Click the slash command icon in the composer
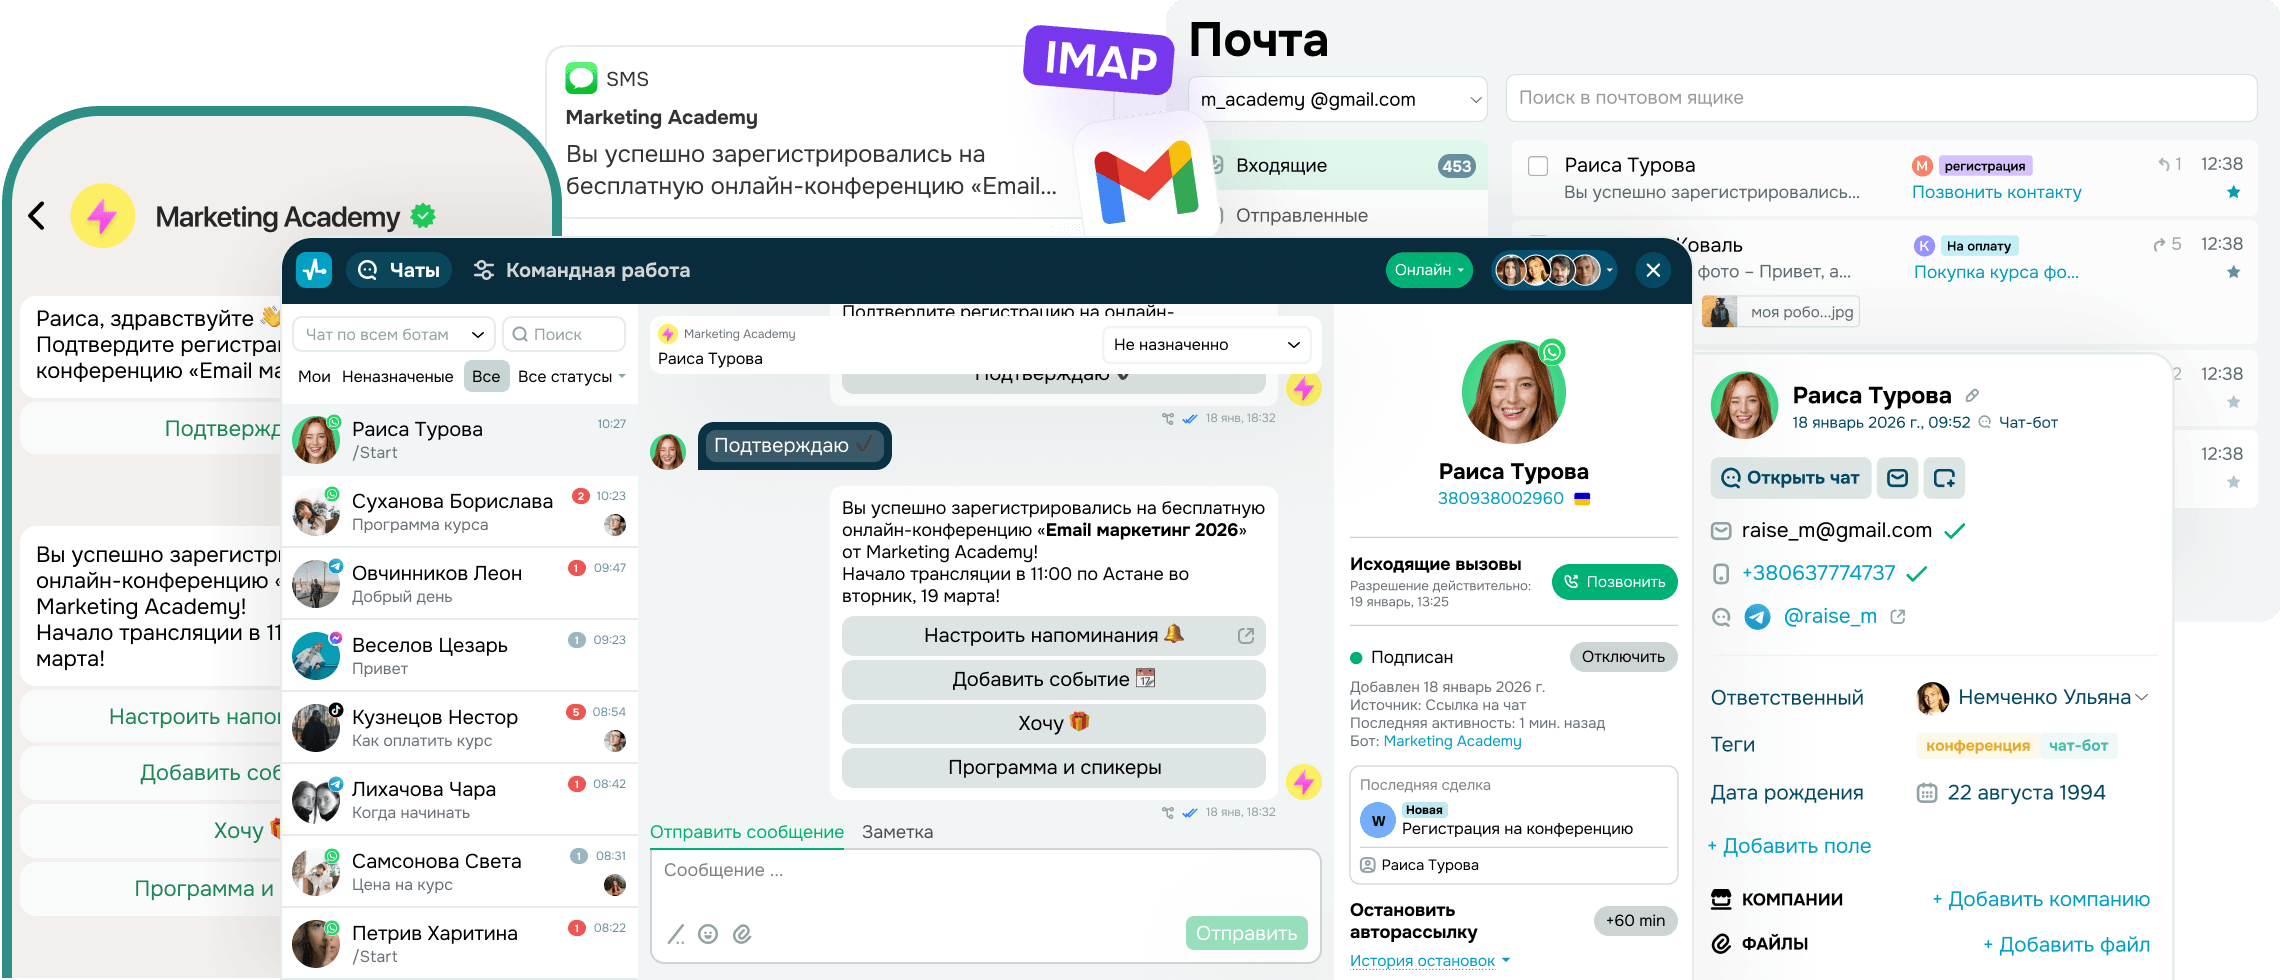This screenshot has width=2280, height=980. pos(676,934)
